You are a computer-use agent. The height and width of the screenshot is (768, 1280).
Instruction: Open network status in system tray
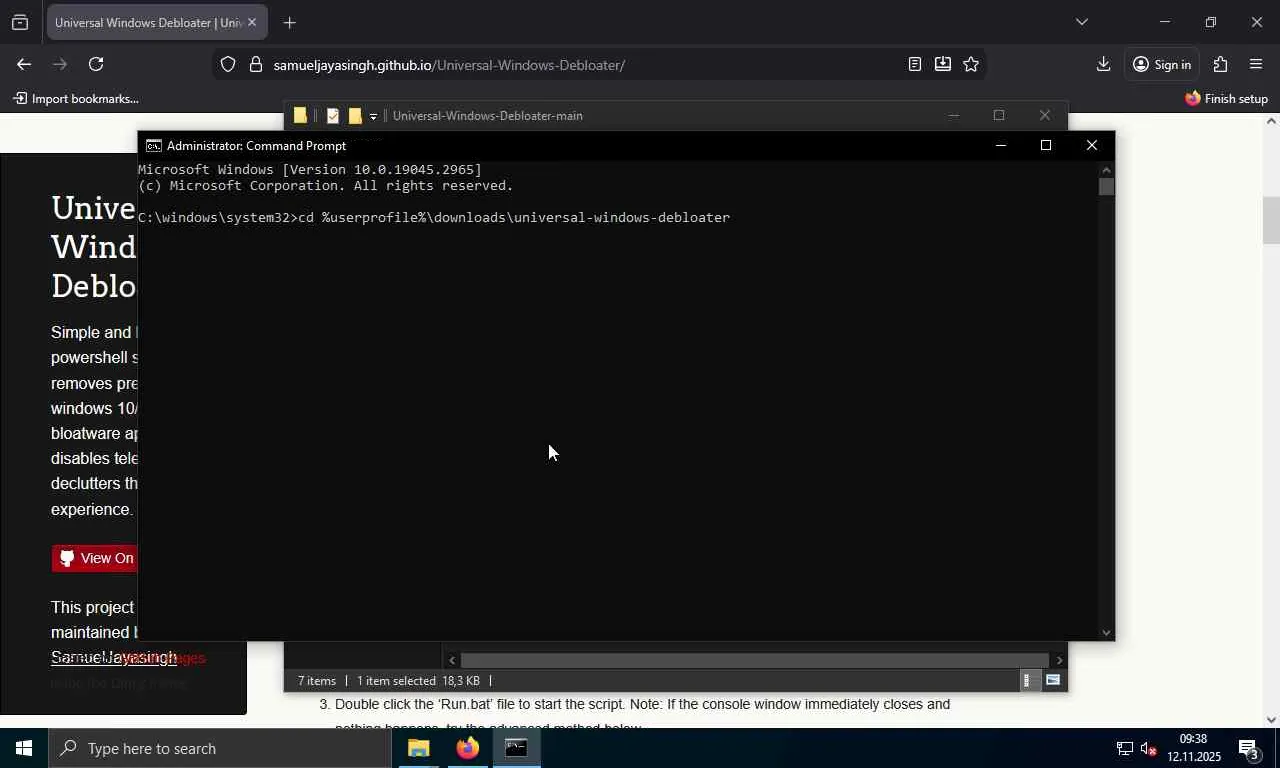coord(1124,748)
